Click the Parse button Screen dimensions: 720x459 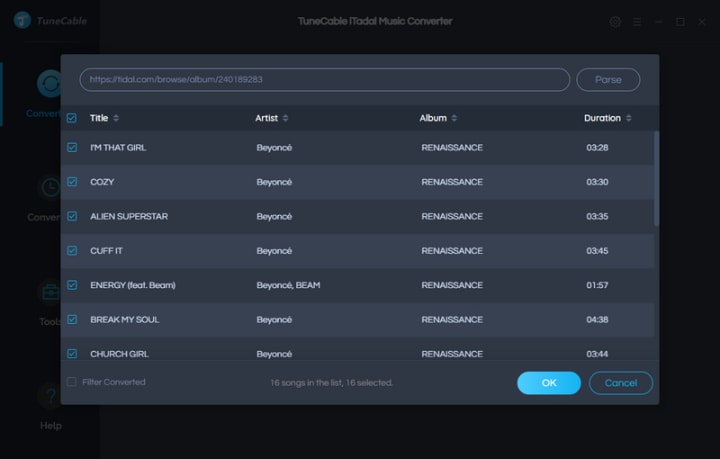tap(608, 80)
